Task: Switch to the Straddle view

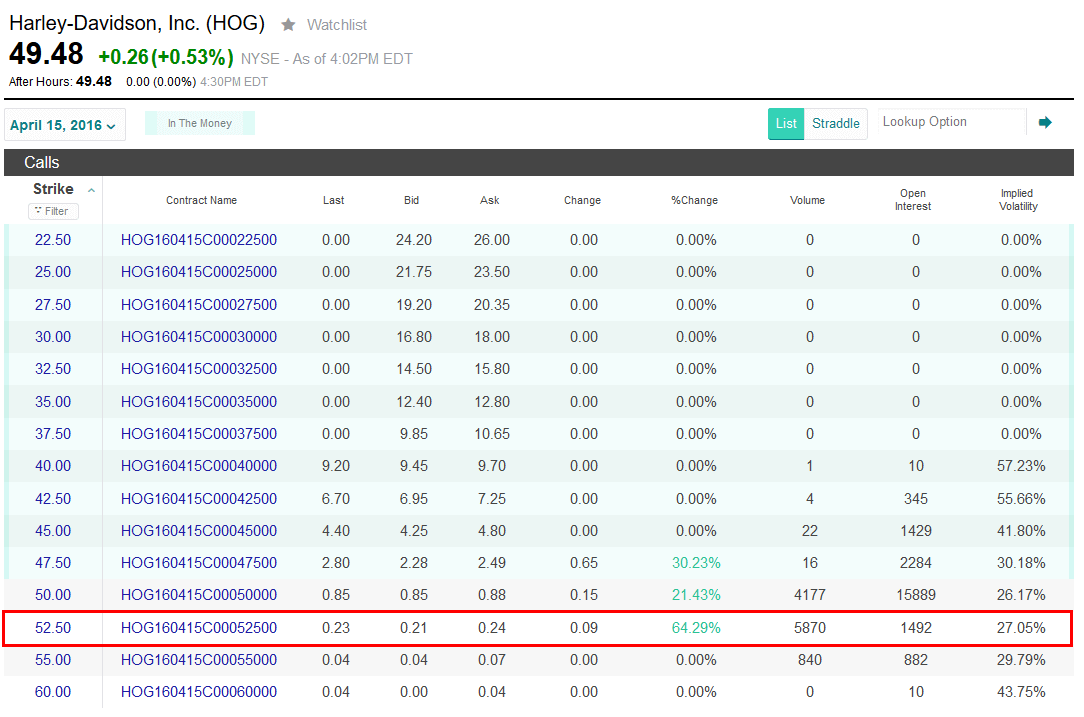Action: (836, 124)
